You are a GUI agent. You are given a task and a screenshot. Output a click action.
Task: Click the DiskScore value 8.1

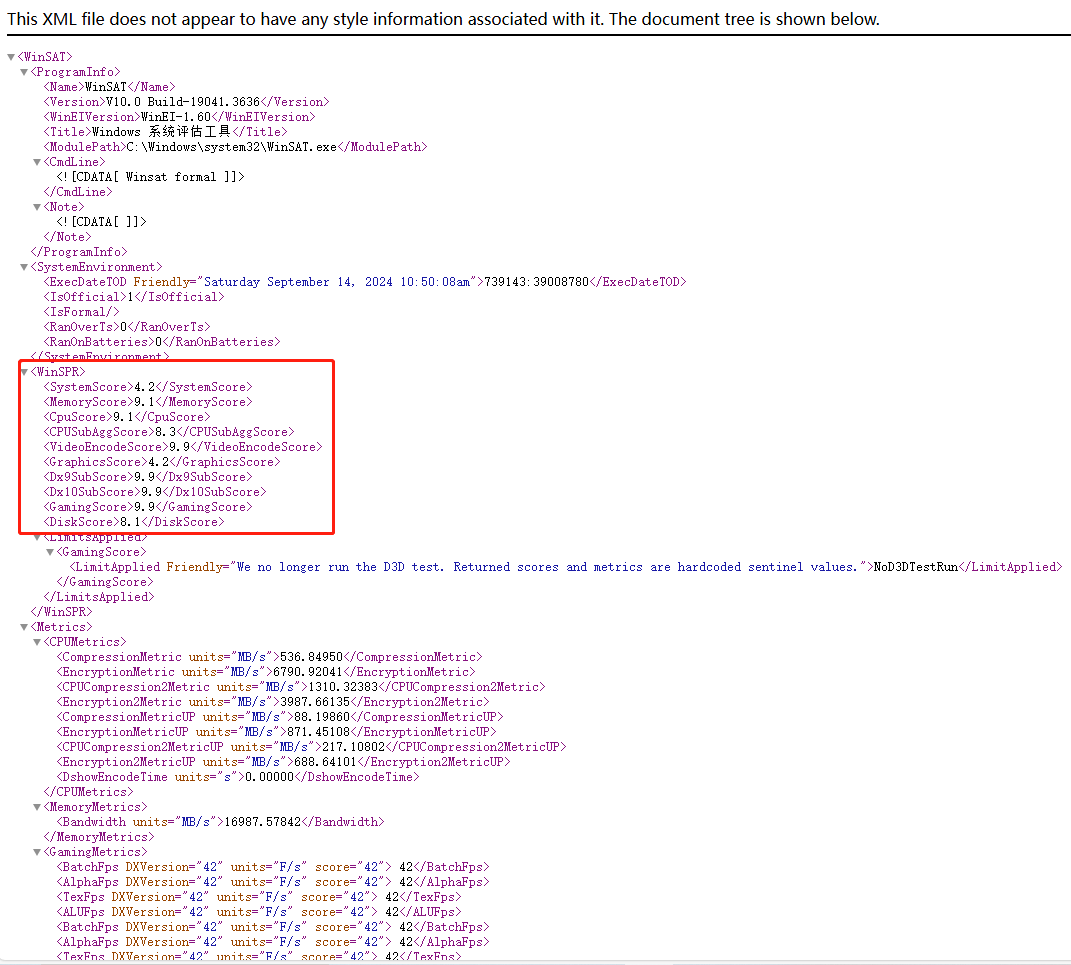(130, 522)
